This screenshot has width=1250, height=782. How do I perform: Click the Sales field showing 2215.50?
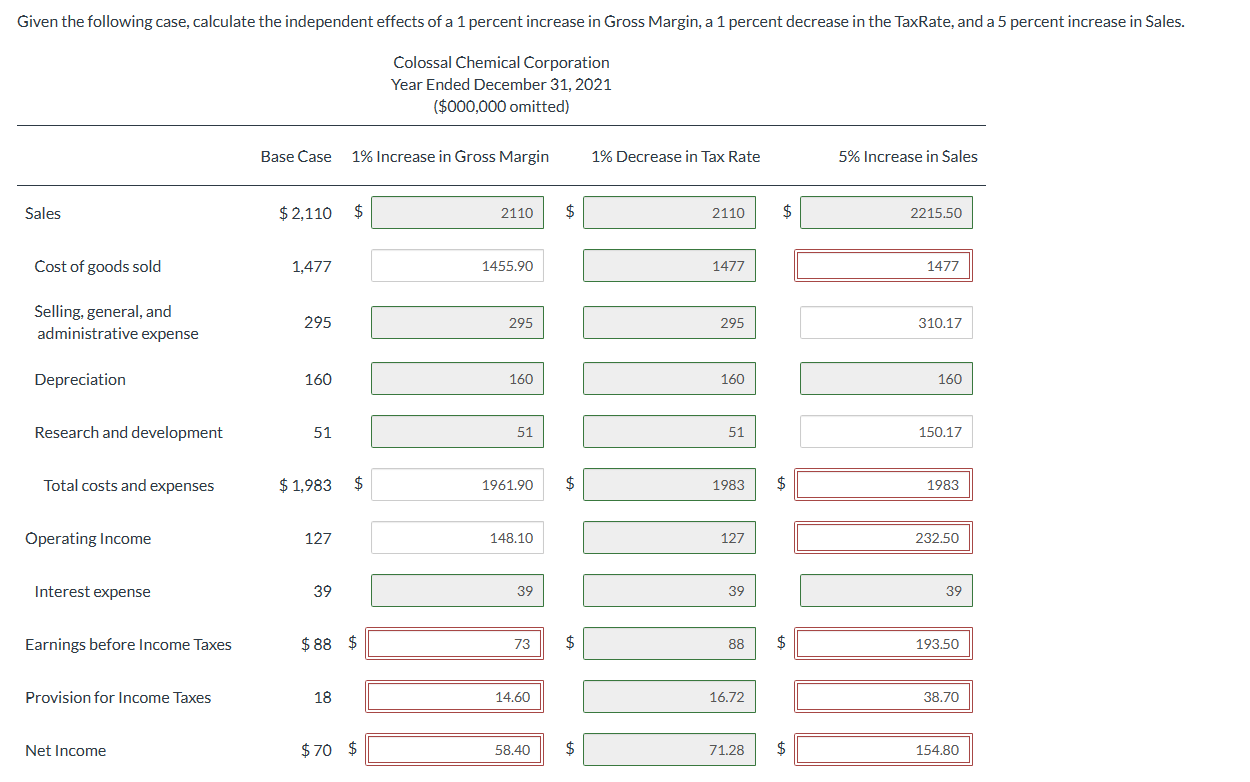coord(886,212)
